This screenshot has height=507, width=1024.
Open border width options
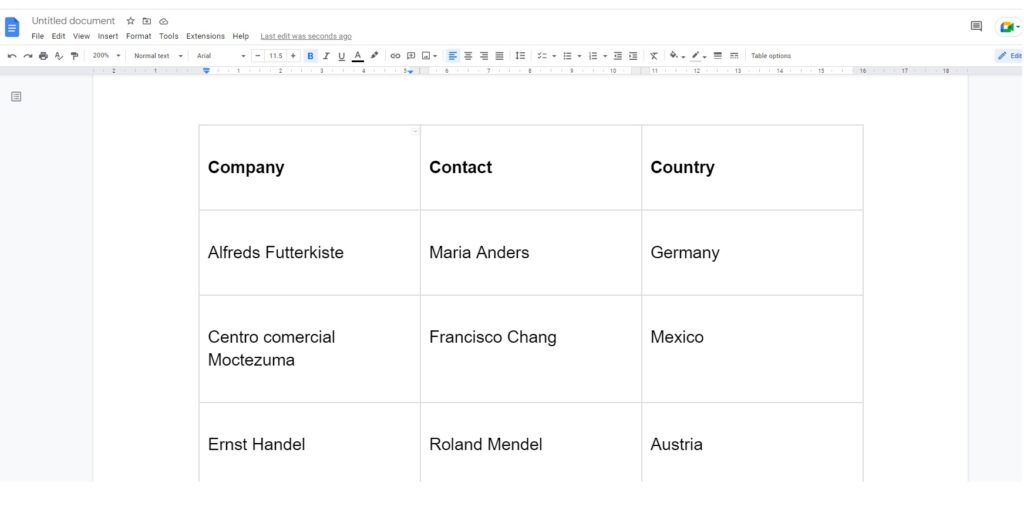[718, 56]
